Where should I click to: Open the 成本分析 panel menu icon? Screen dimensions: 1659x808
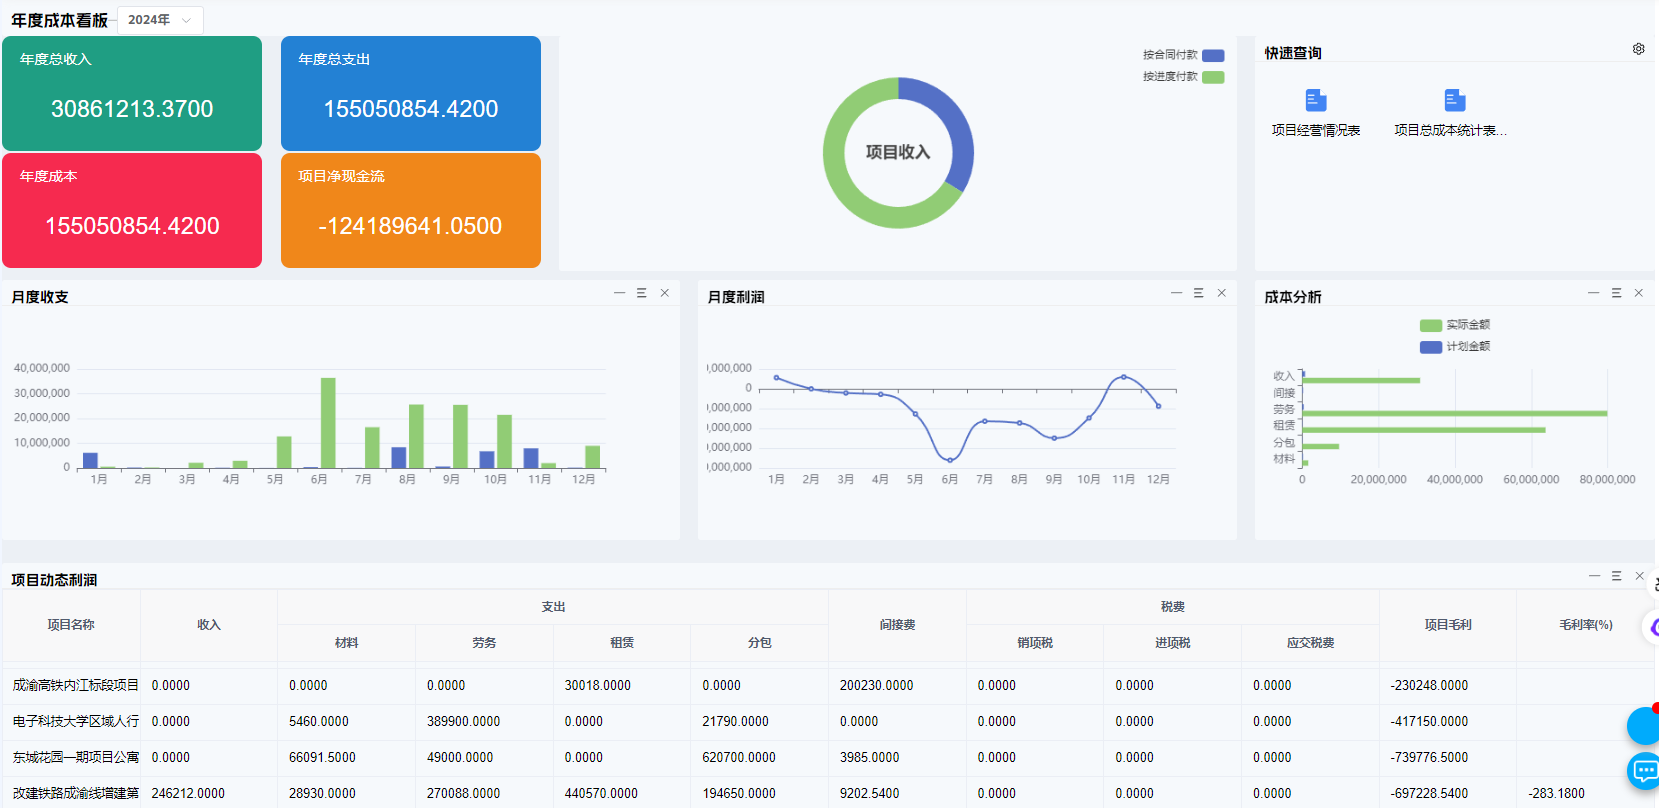coord(1616,293)
